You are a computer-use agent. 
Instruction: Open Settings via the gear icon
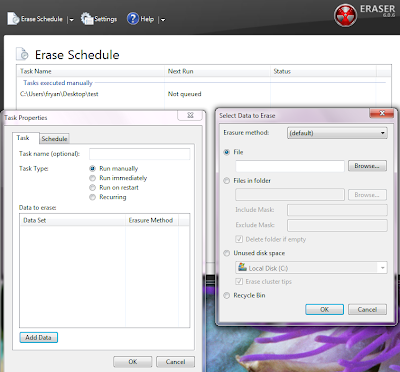(x=87, y=19)
